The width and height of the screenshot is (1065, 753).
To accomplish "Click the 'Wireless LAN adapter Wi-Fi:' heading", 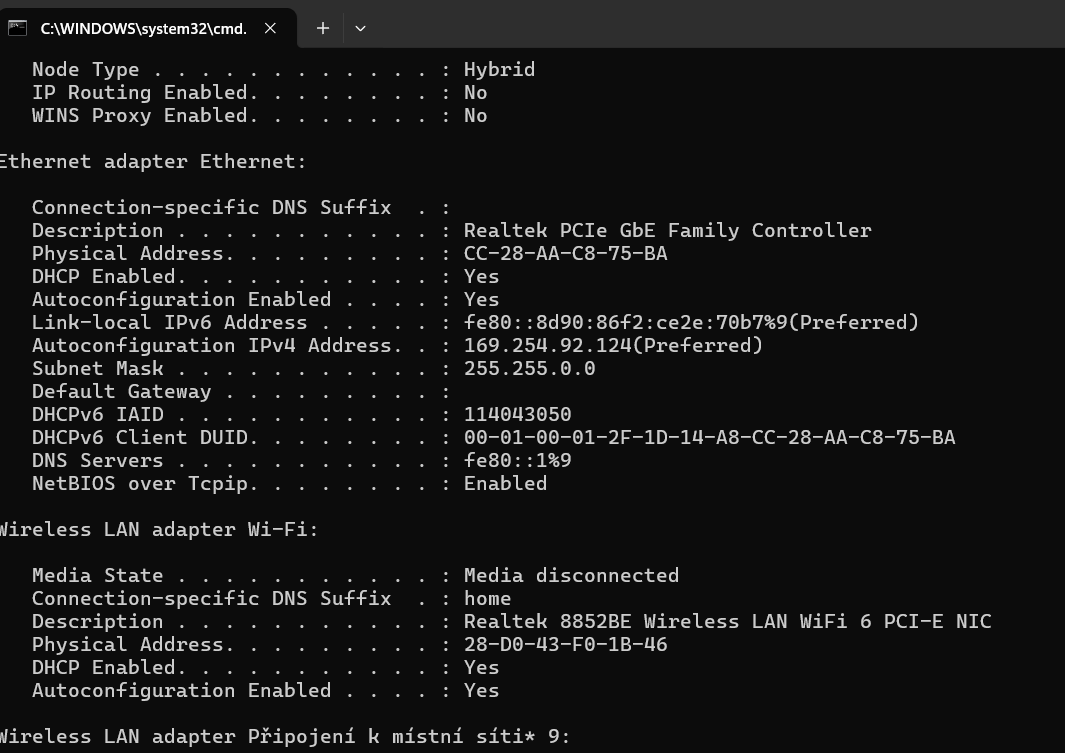I will [158, 530].
